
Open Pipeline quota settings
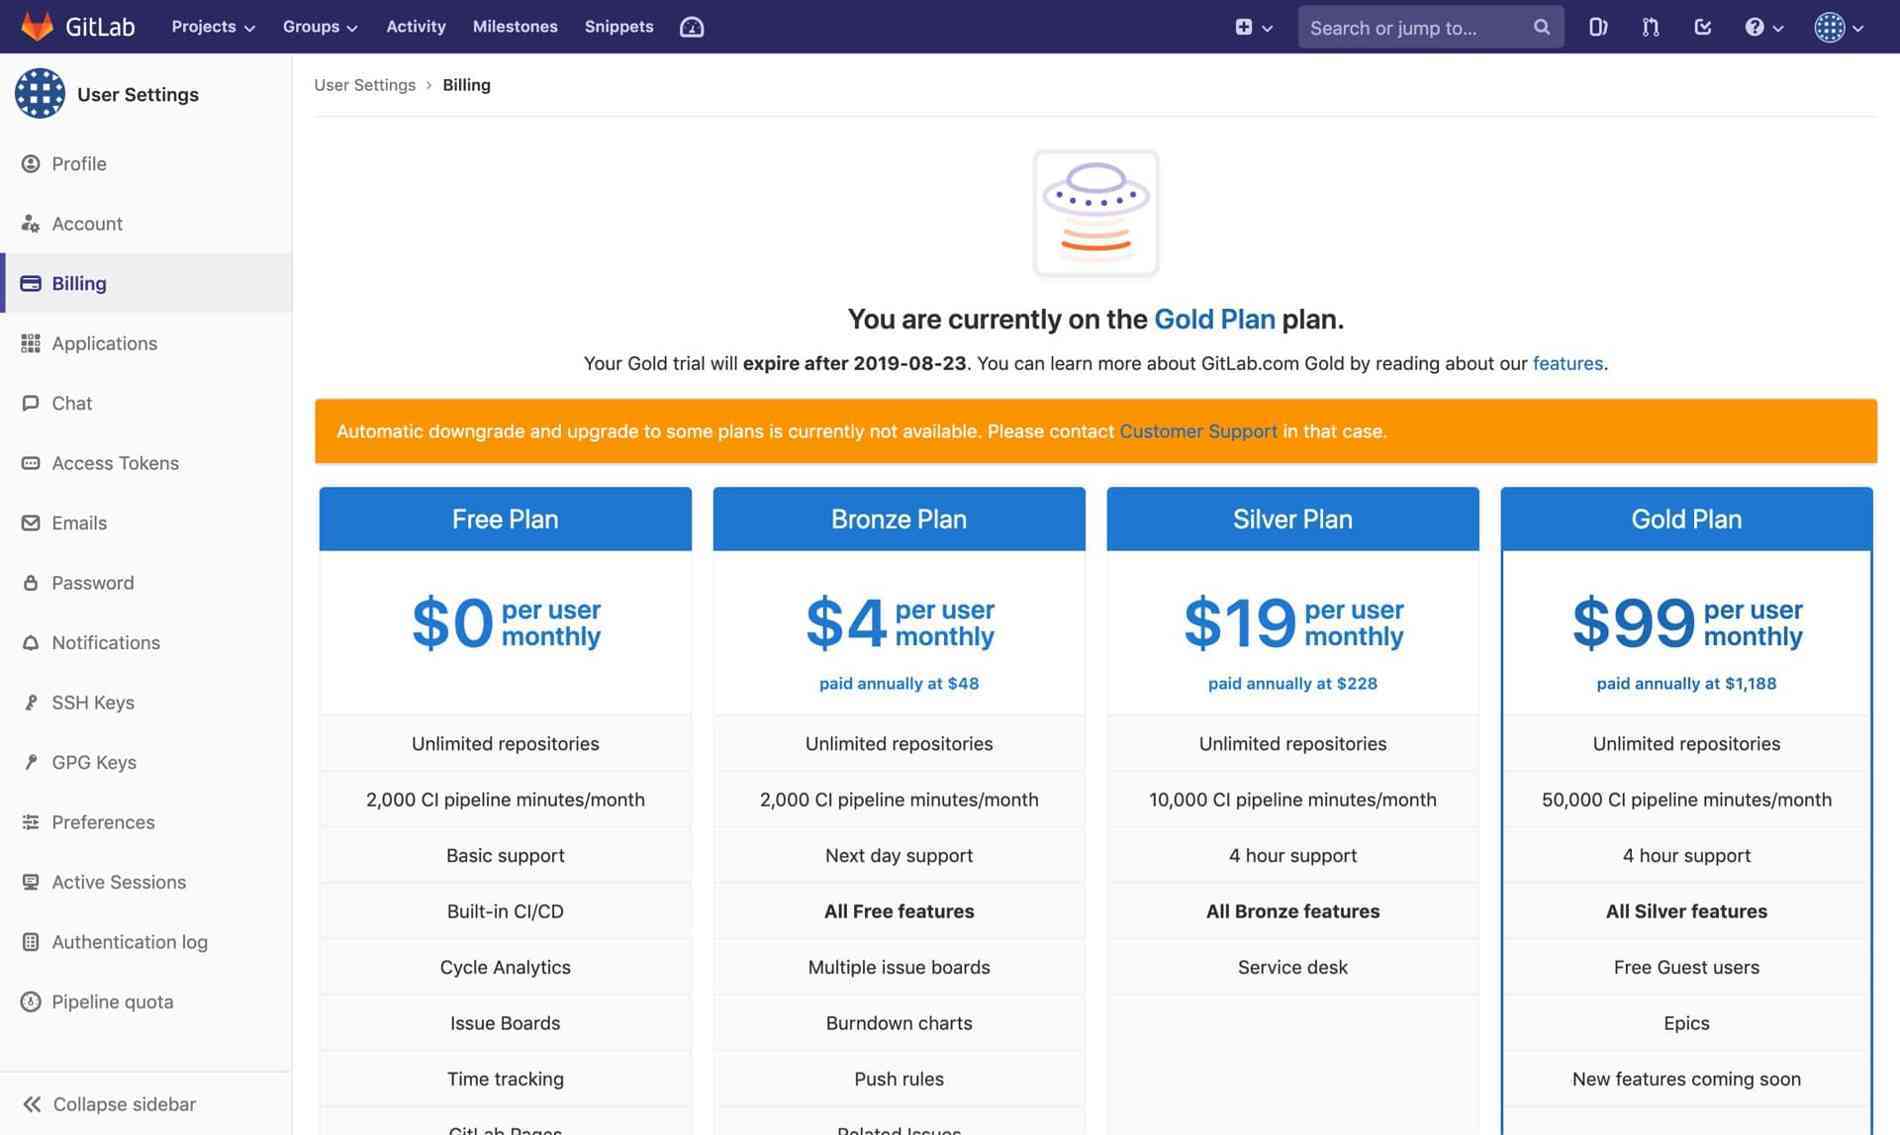[112, 1001]
